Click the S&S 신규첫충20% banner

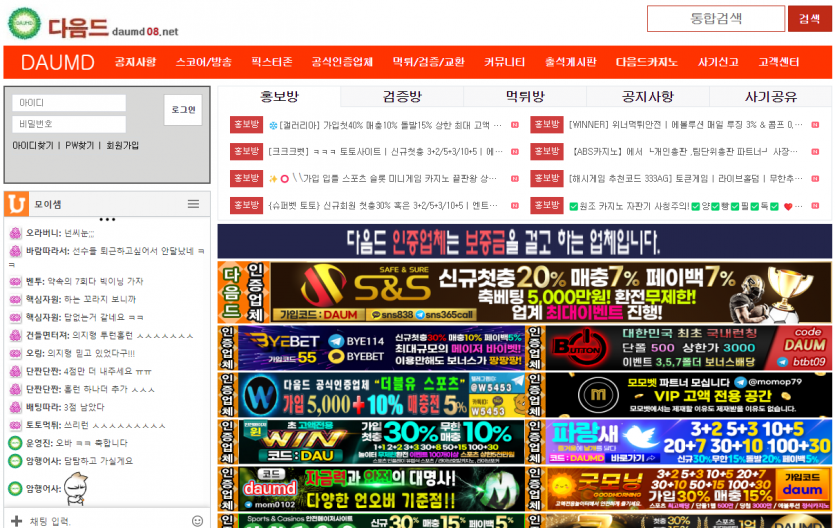(525, 293)
